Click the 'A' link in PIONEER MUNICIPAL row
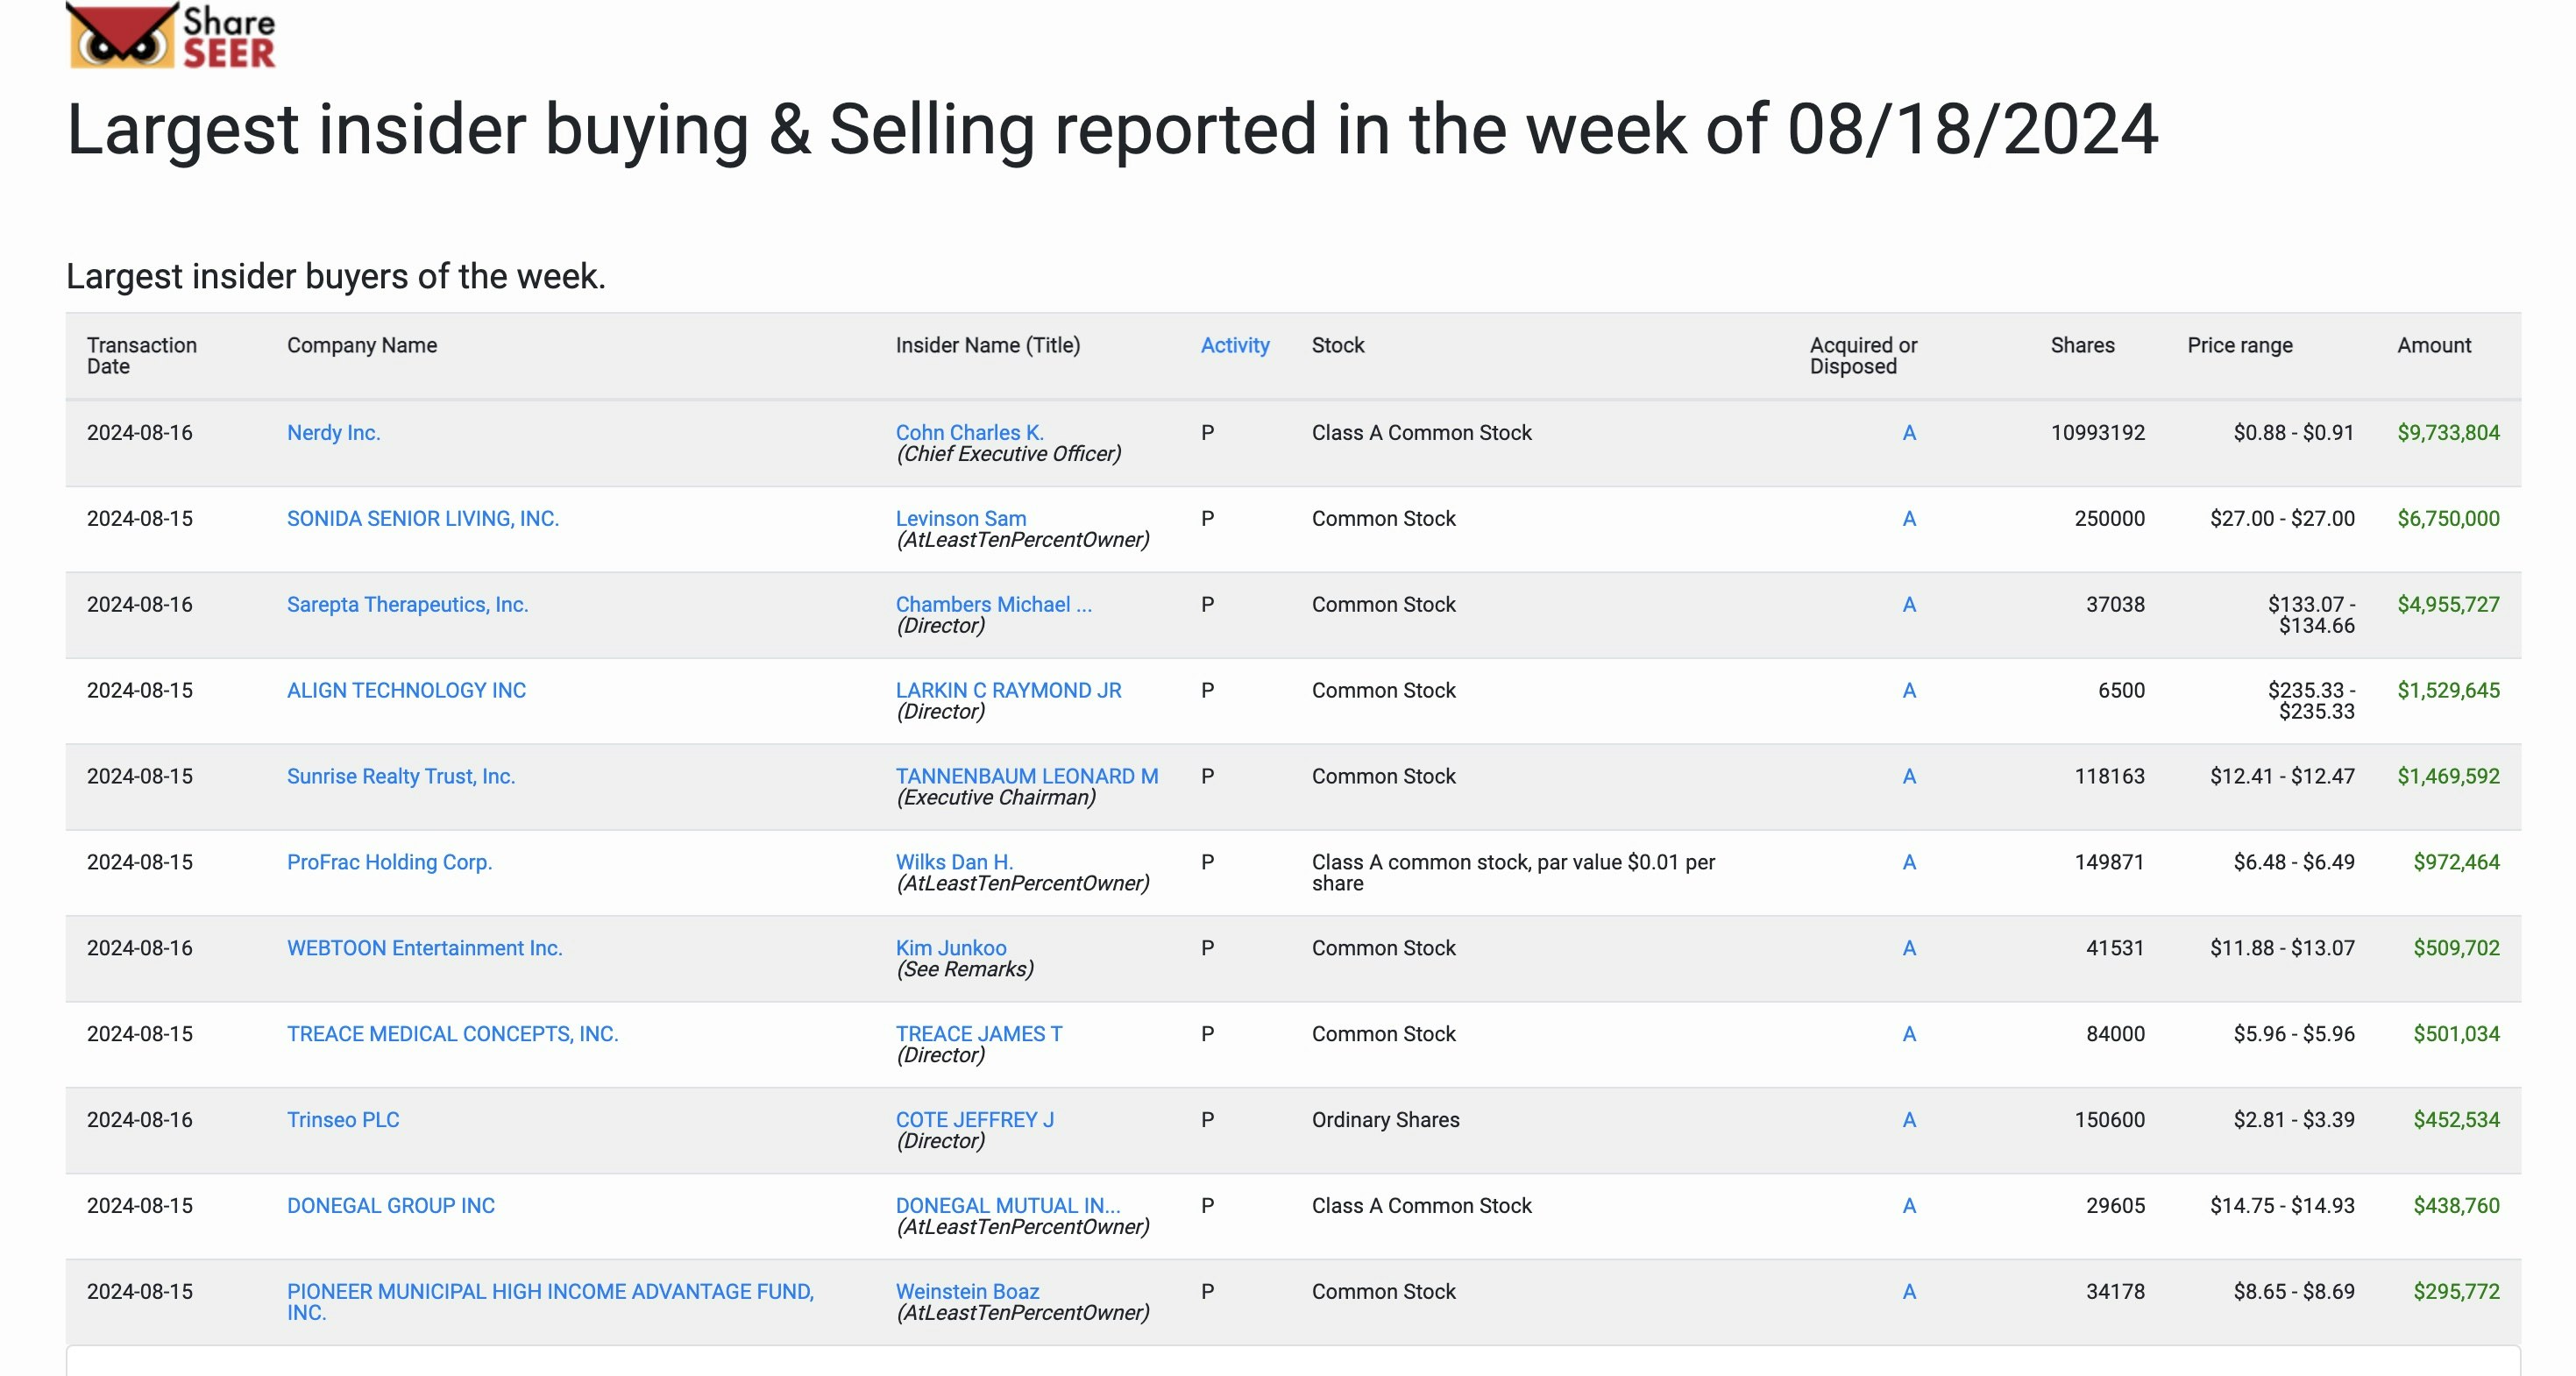The width and height of the screenshot is (2576, 1376). 1908,1292
